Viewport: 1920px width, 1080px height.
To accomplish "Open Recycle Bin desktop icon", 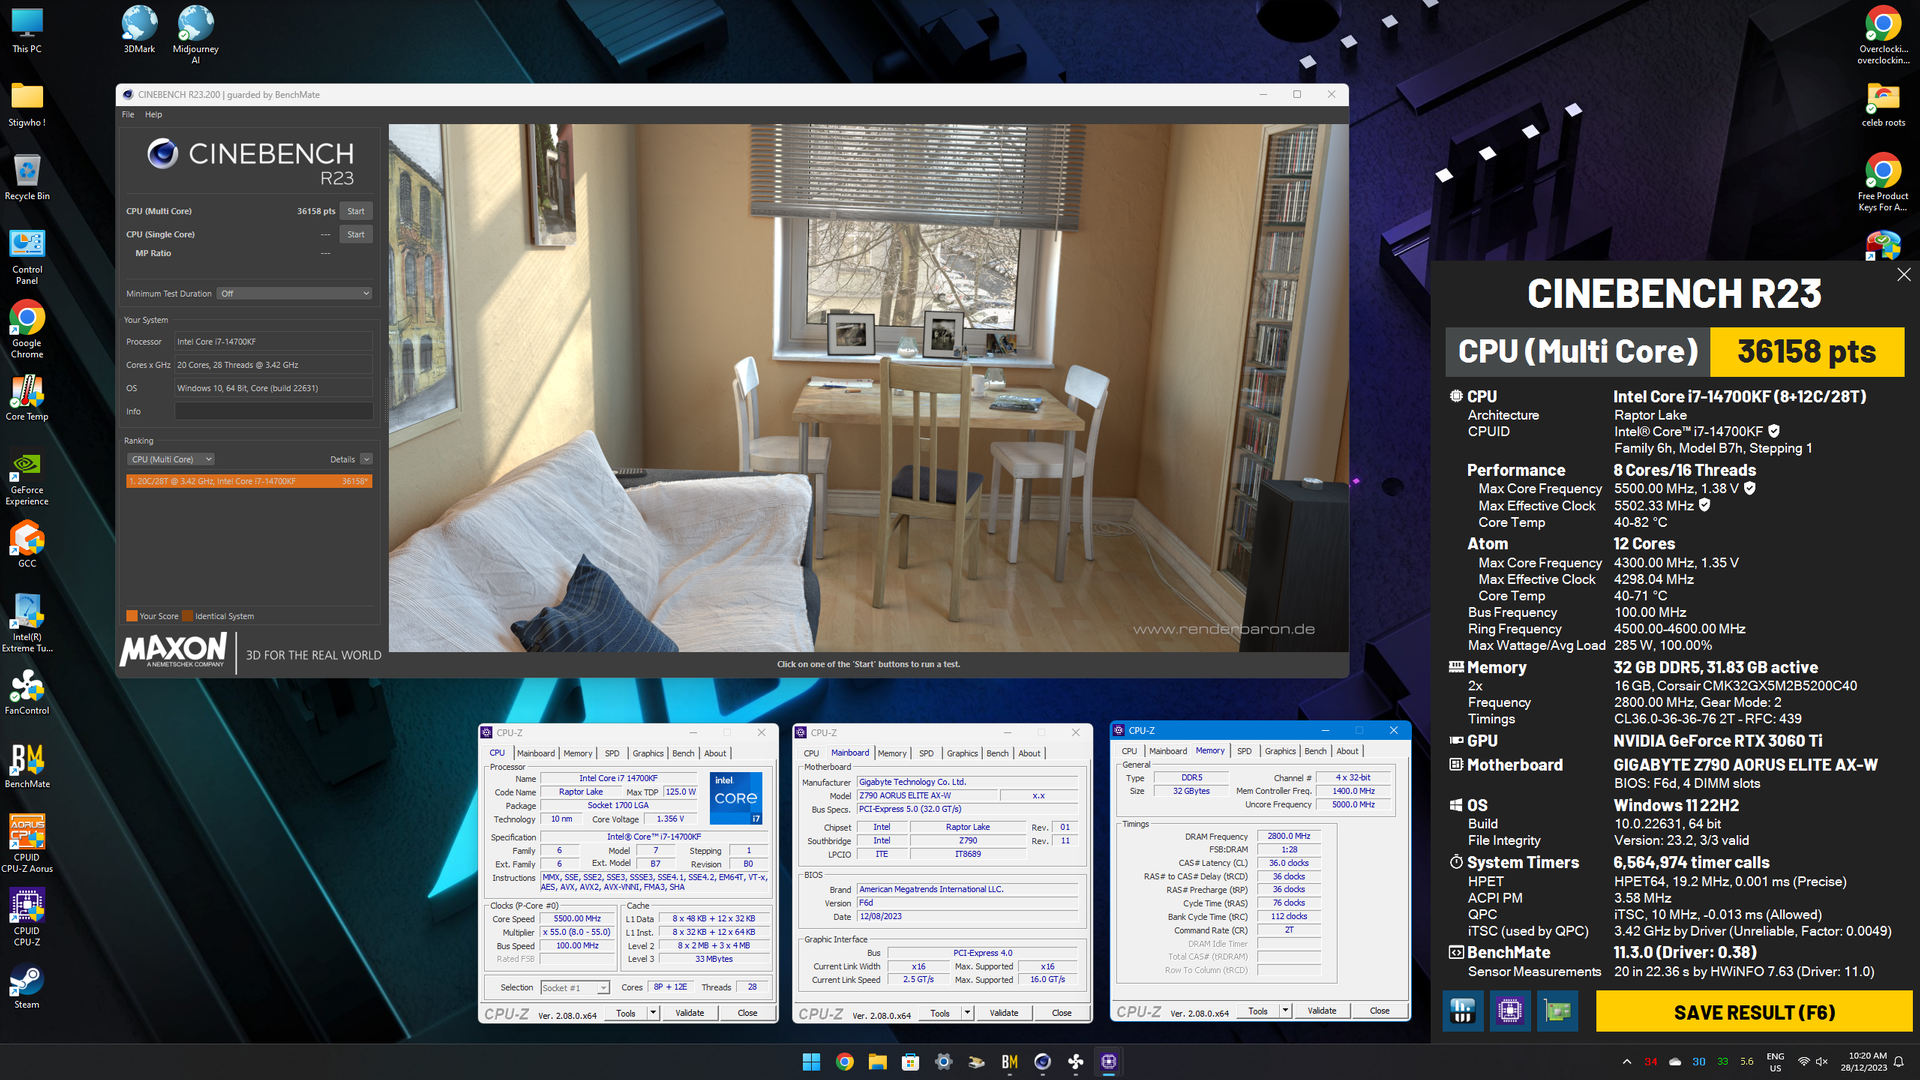I will [27, 177].
